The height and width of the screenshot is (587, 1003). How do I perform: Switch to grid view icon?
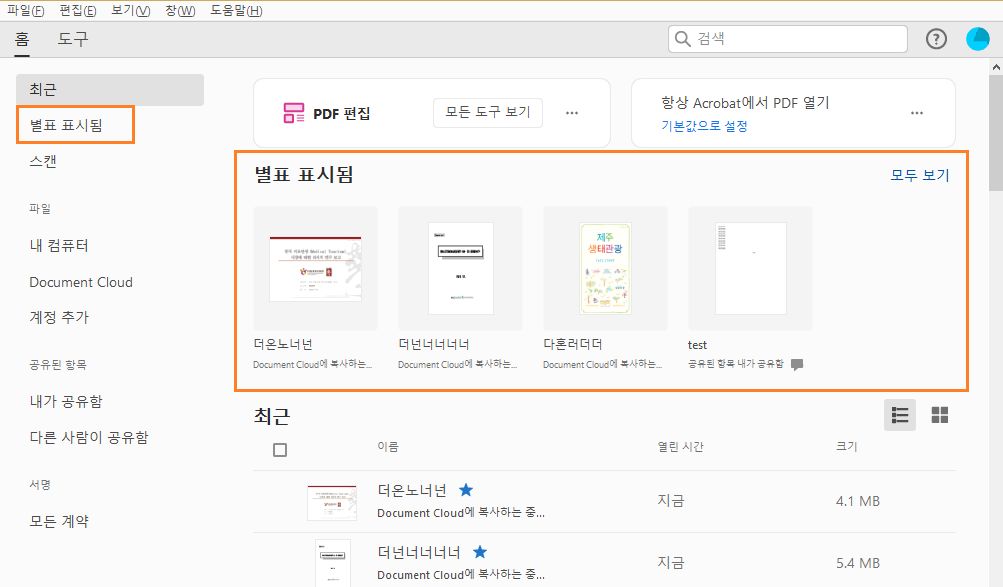coord(938,414)
